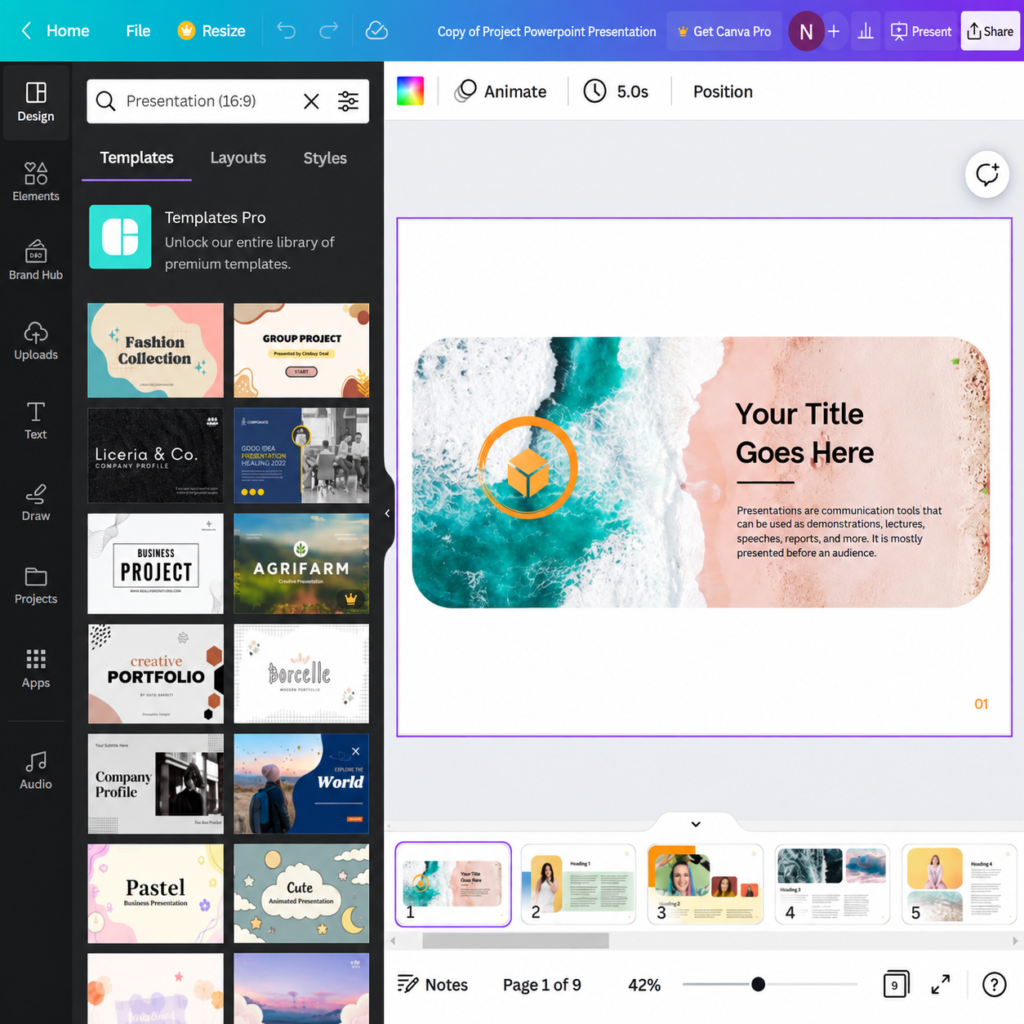The width and height of the screenshot is (1024, 1024).
Task: Choose the Explore the World template
Action: pyautogui.click(x=301, y=784)
